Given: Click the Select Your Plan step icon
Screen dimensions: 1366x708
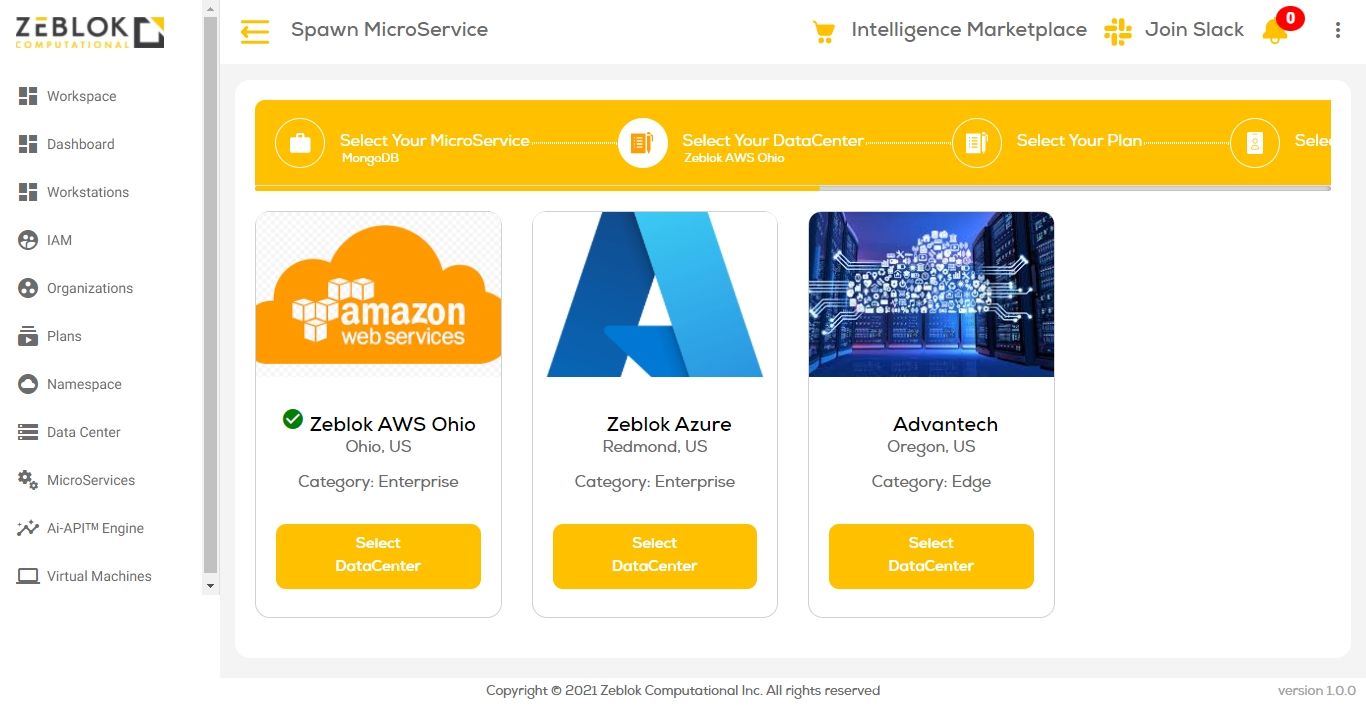Looking at the screenshot, I should 977,143.
